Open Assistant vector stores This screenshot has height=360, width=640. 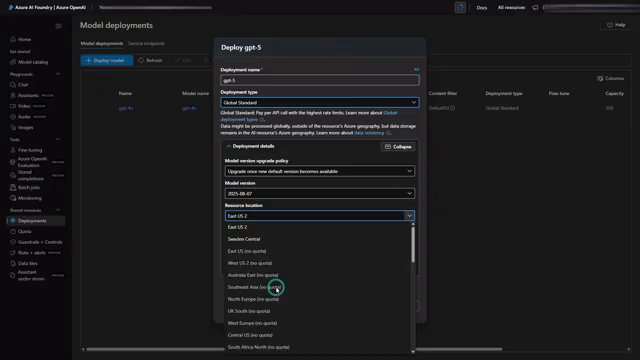(31, 276)
